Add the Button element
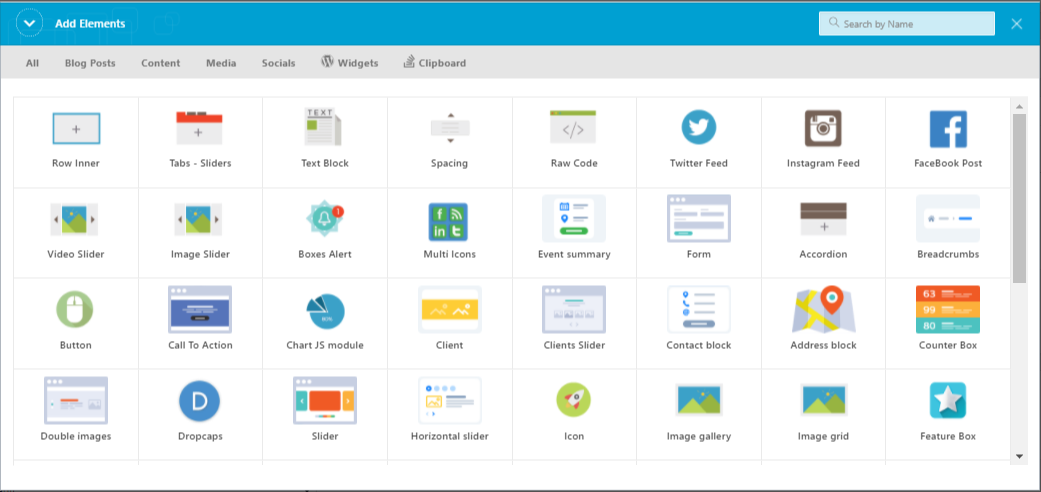1041x492 pixels. tap(75, 310)
